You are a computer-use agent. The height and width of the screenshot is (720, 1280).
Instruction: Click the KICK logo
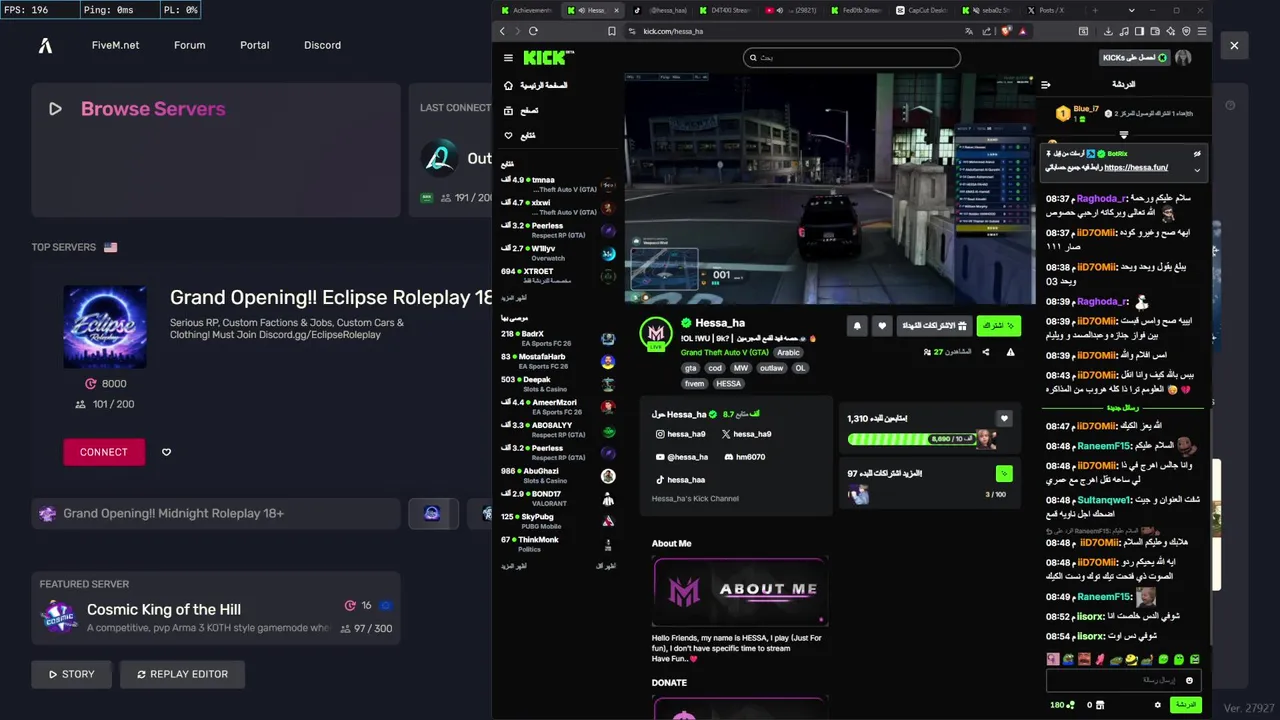tap(548, 58)
